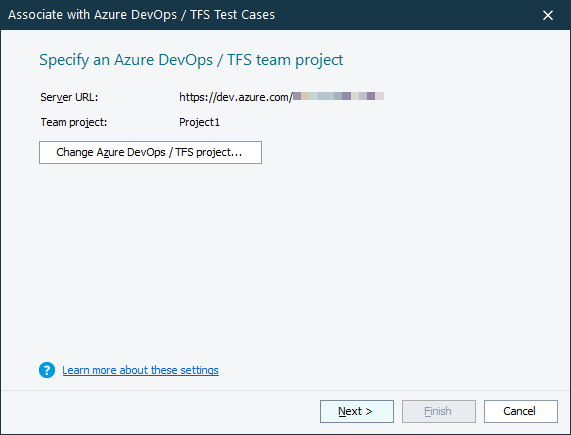Select the Project1 team project value
The width and height of the screenshot is (571, 435).
(200, 122)
